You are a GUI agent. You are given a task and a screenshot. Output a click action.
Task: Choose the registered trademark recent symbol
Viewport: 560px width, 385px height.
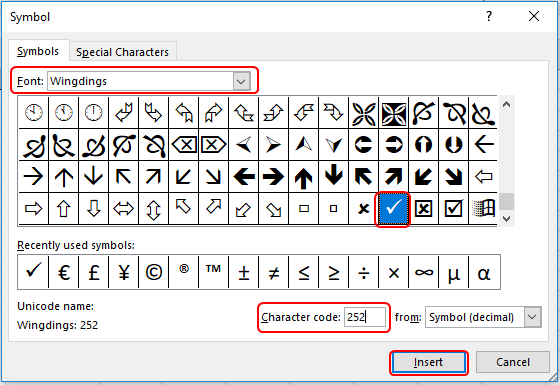[184, 272]
